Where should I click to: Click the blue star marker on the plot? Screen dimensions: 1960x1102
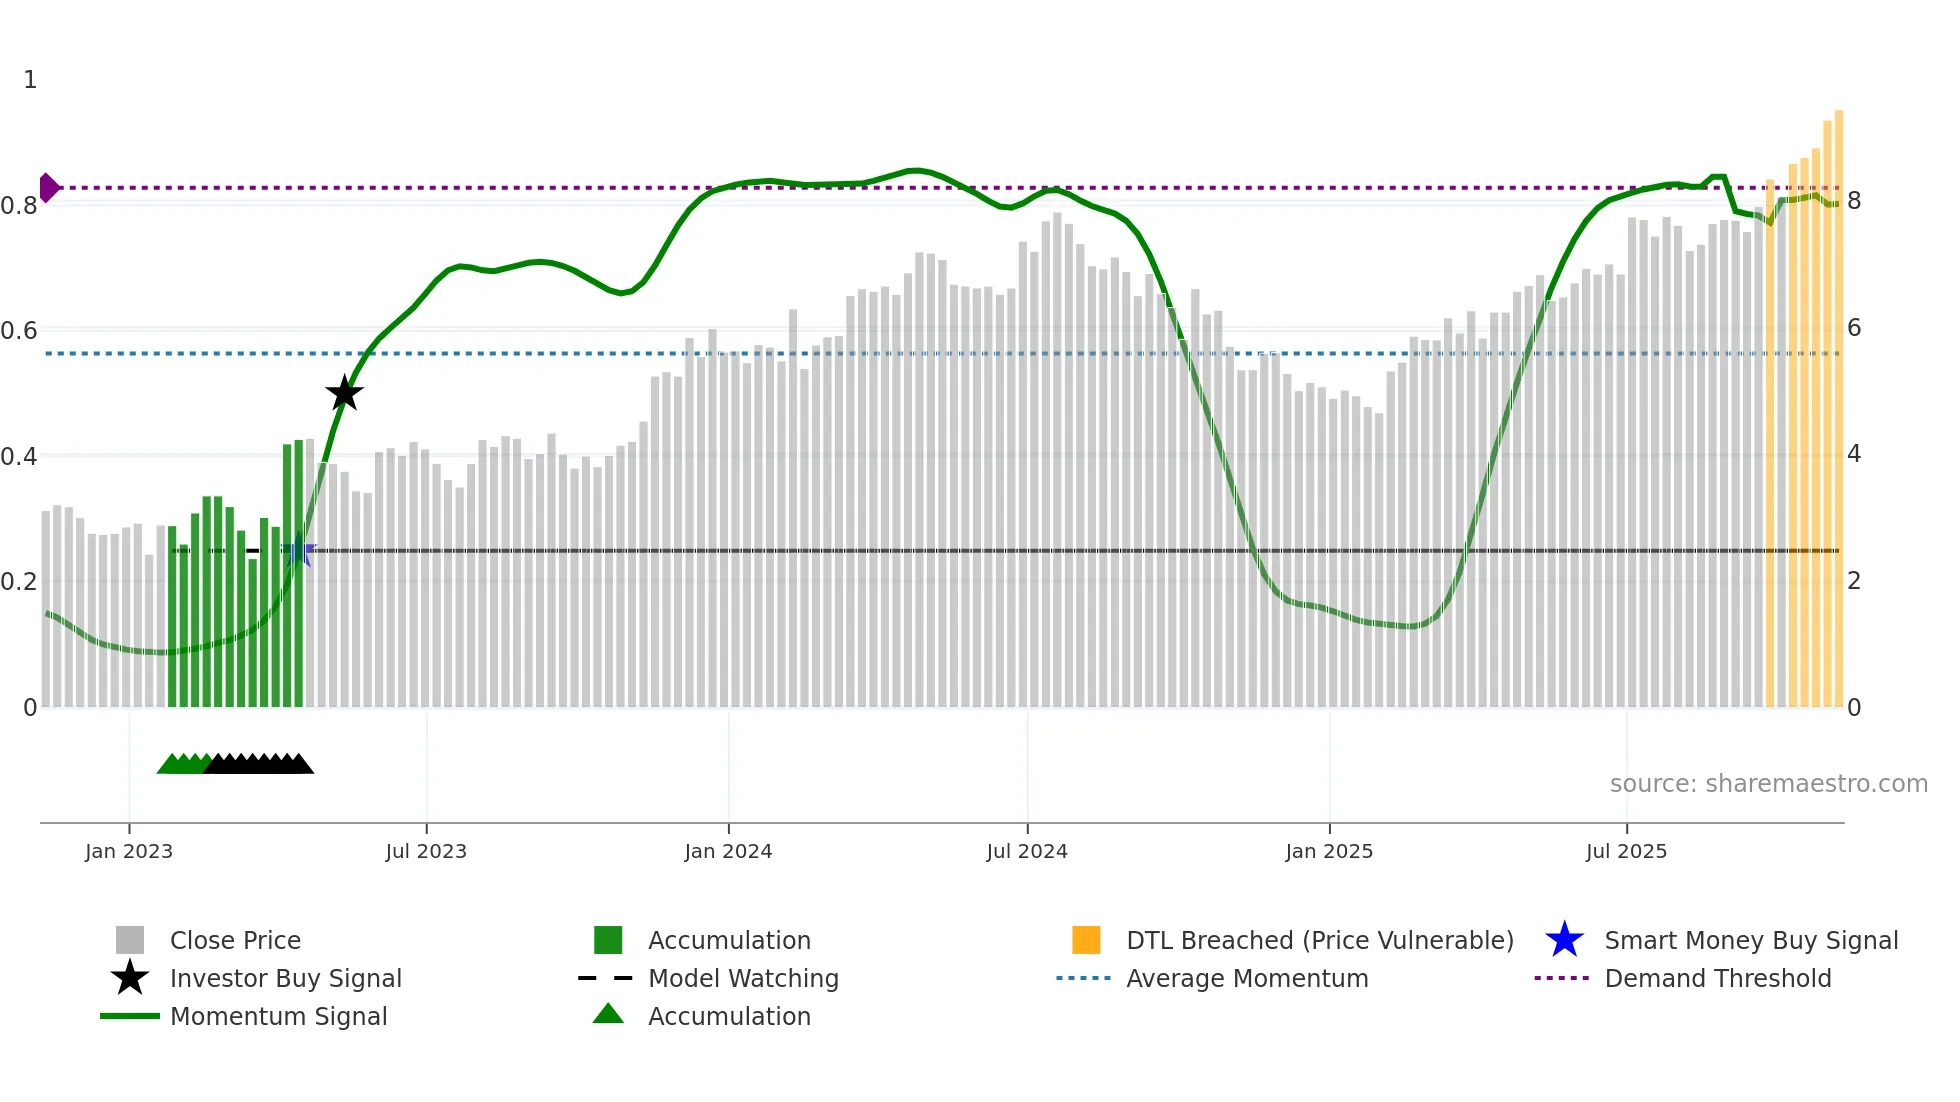[298, 551]
